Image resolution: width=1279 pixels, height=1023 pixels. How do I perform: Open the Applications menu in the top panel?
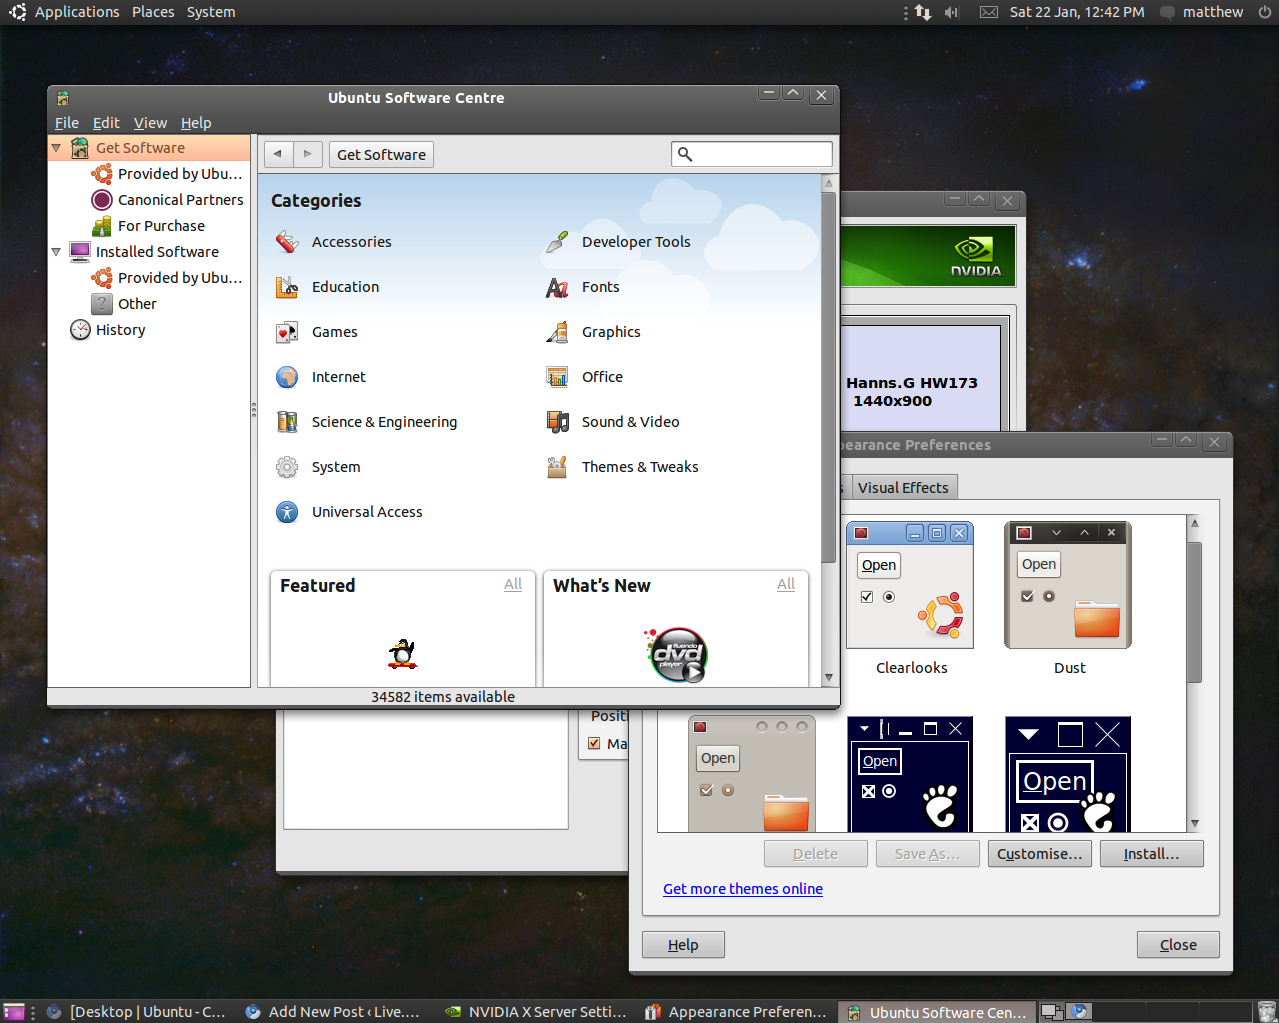pos(77,12)
